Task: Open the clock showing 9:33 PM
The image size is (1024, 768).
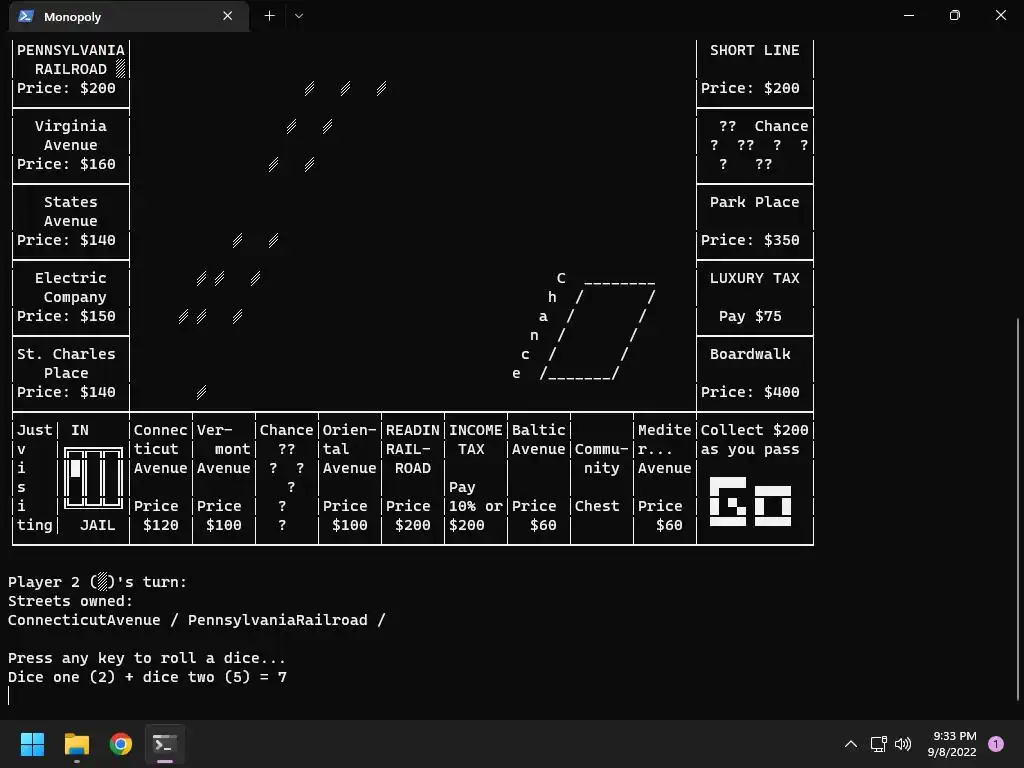Action: 952,744
